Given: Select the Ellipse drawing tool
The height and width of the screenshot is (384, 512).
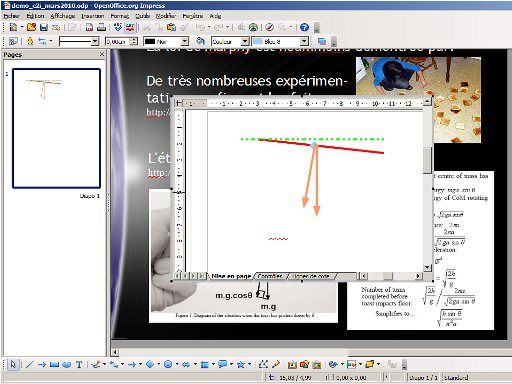Looking at the screenshot, I should (x=67, y=365).
